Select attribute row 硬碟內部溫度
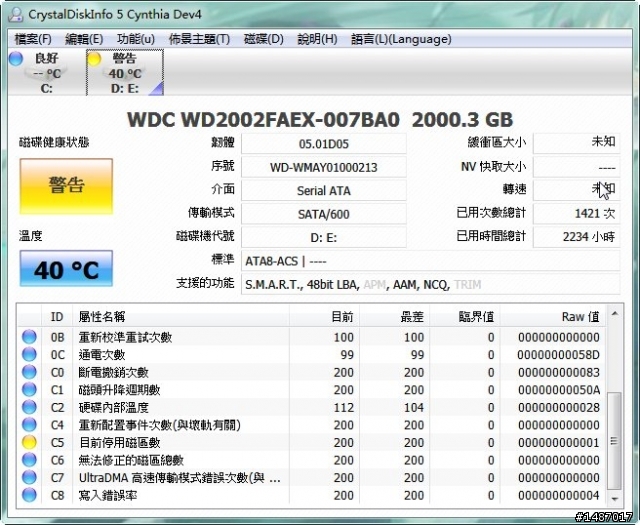Viewport: 640px width, 525px height. point(312,407)
